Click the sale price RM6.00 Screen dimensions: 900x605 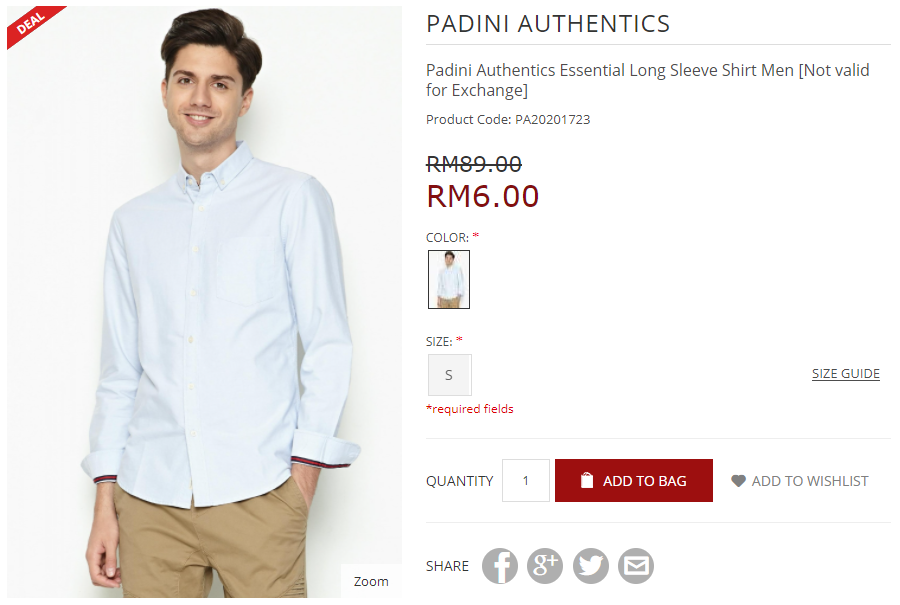[x=483, y=196]
